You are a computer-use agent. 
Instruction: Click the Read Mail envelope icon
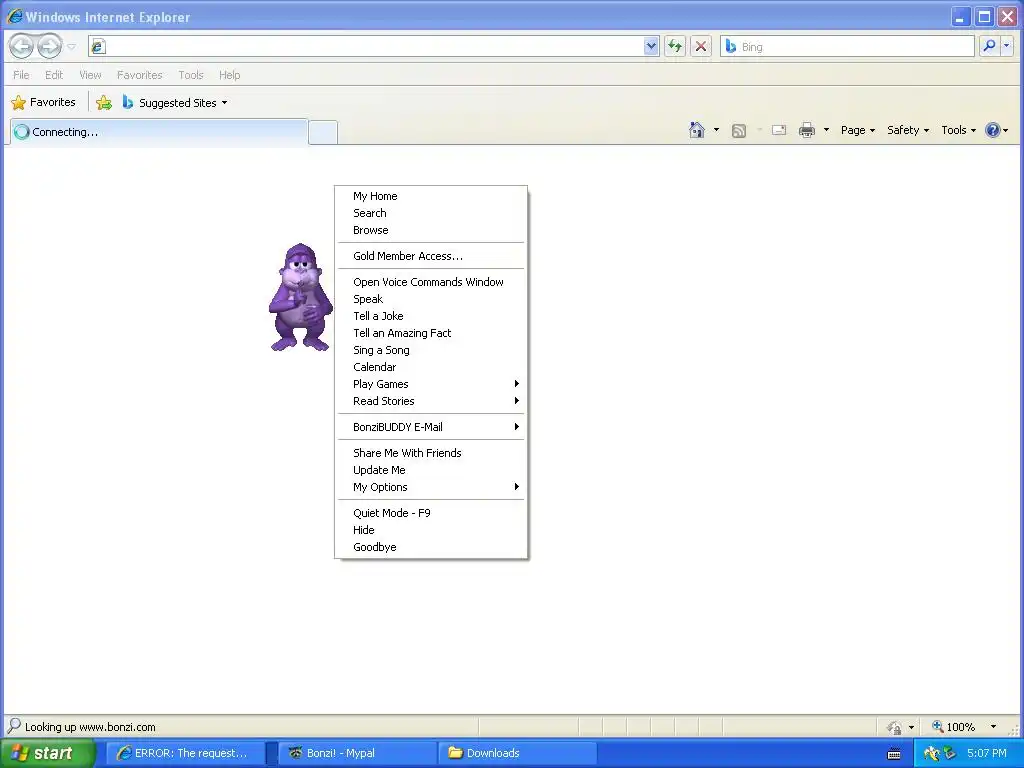tap(778, 130)
